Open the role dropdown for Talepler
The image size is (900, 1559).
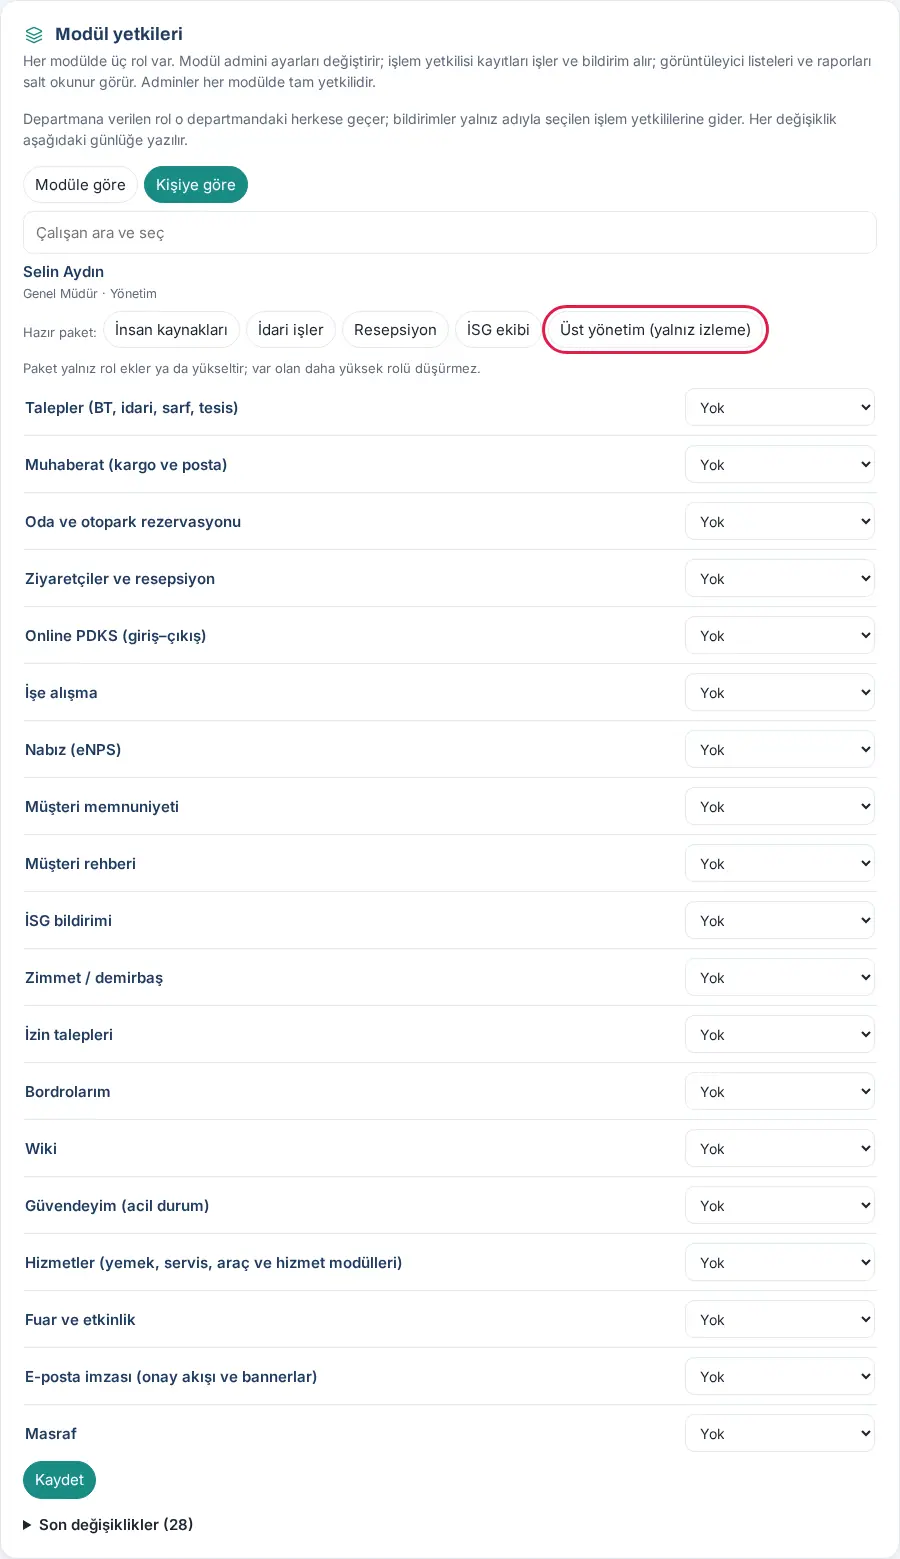click(780, 408)
